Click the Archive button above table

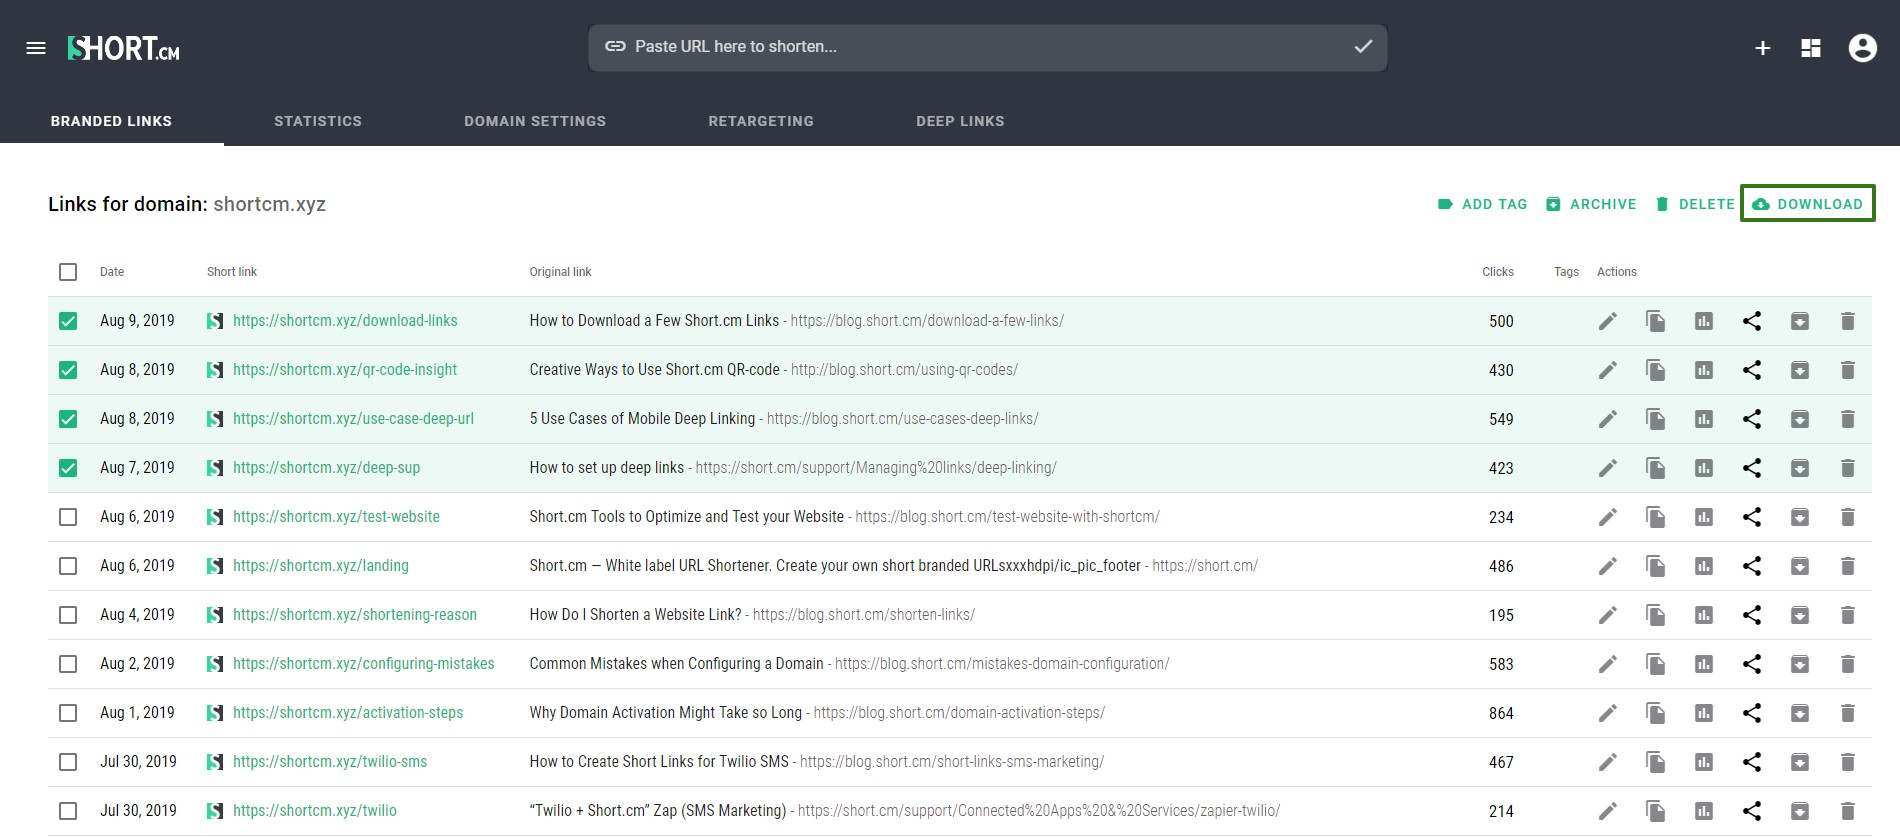tap(1591, 204)
